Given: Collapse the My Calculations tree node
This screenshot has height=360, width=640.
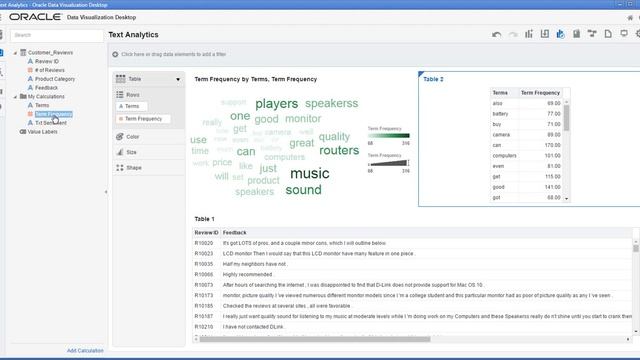Looking at the screenshot, I should coord(16,97).
